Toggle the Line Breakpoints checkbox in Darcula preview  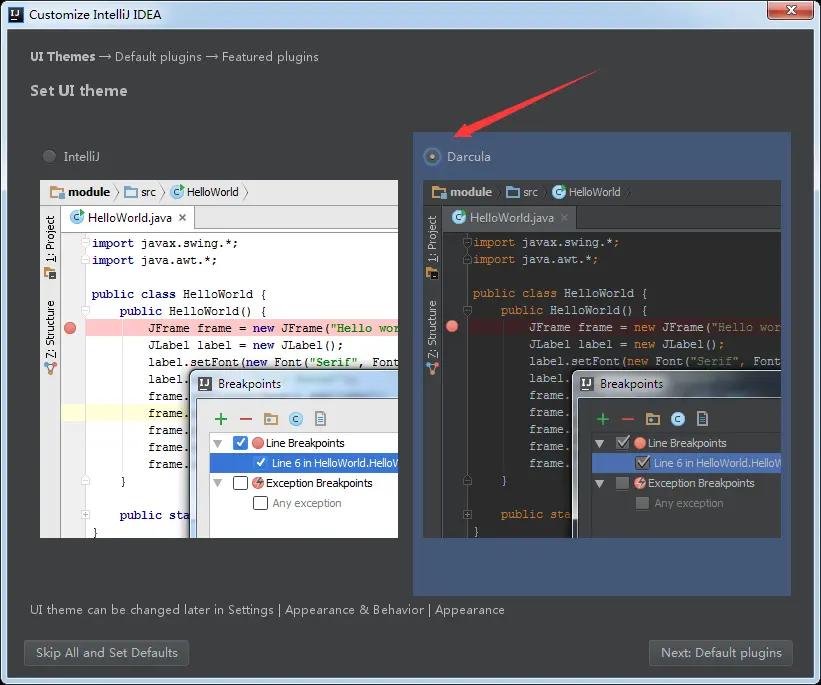623,443
